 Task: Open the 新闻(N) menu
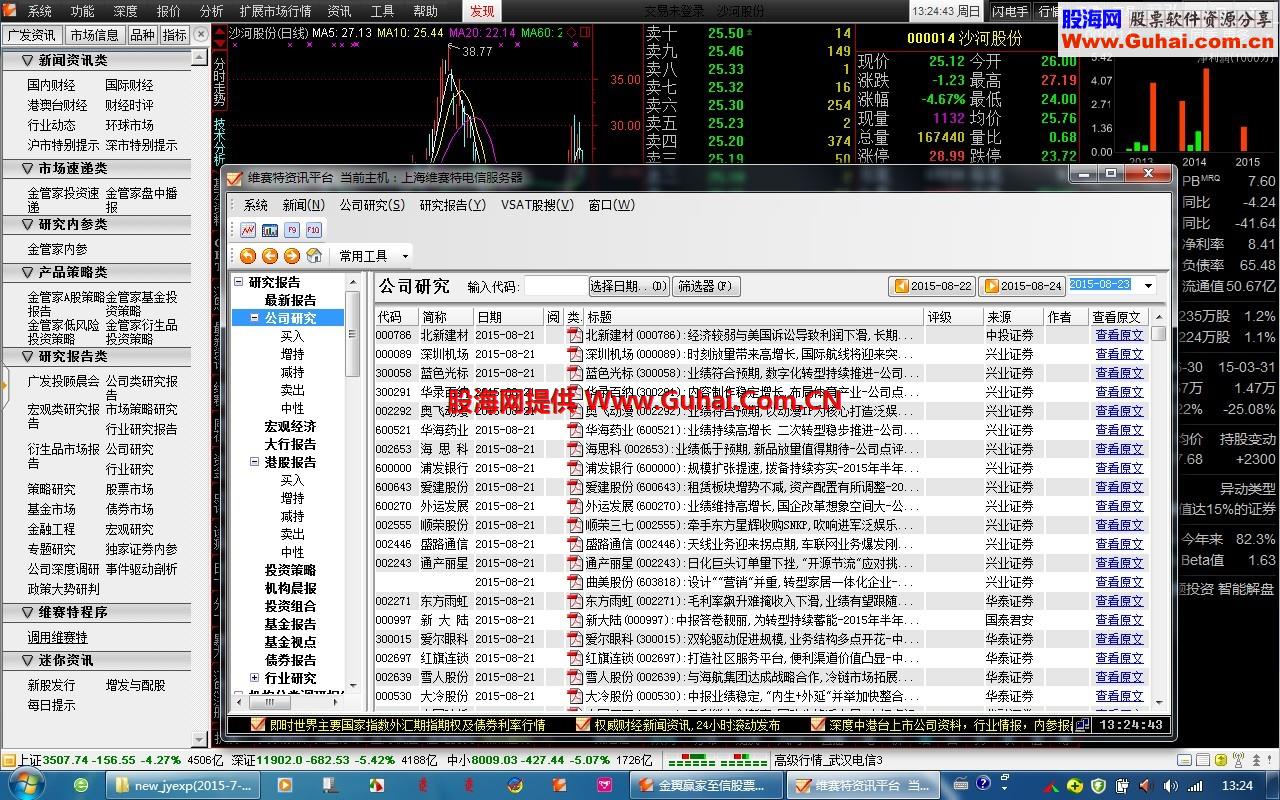click(303, 205)
